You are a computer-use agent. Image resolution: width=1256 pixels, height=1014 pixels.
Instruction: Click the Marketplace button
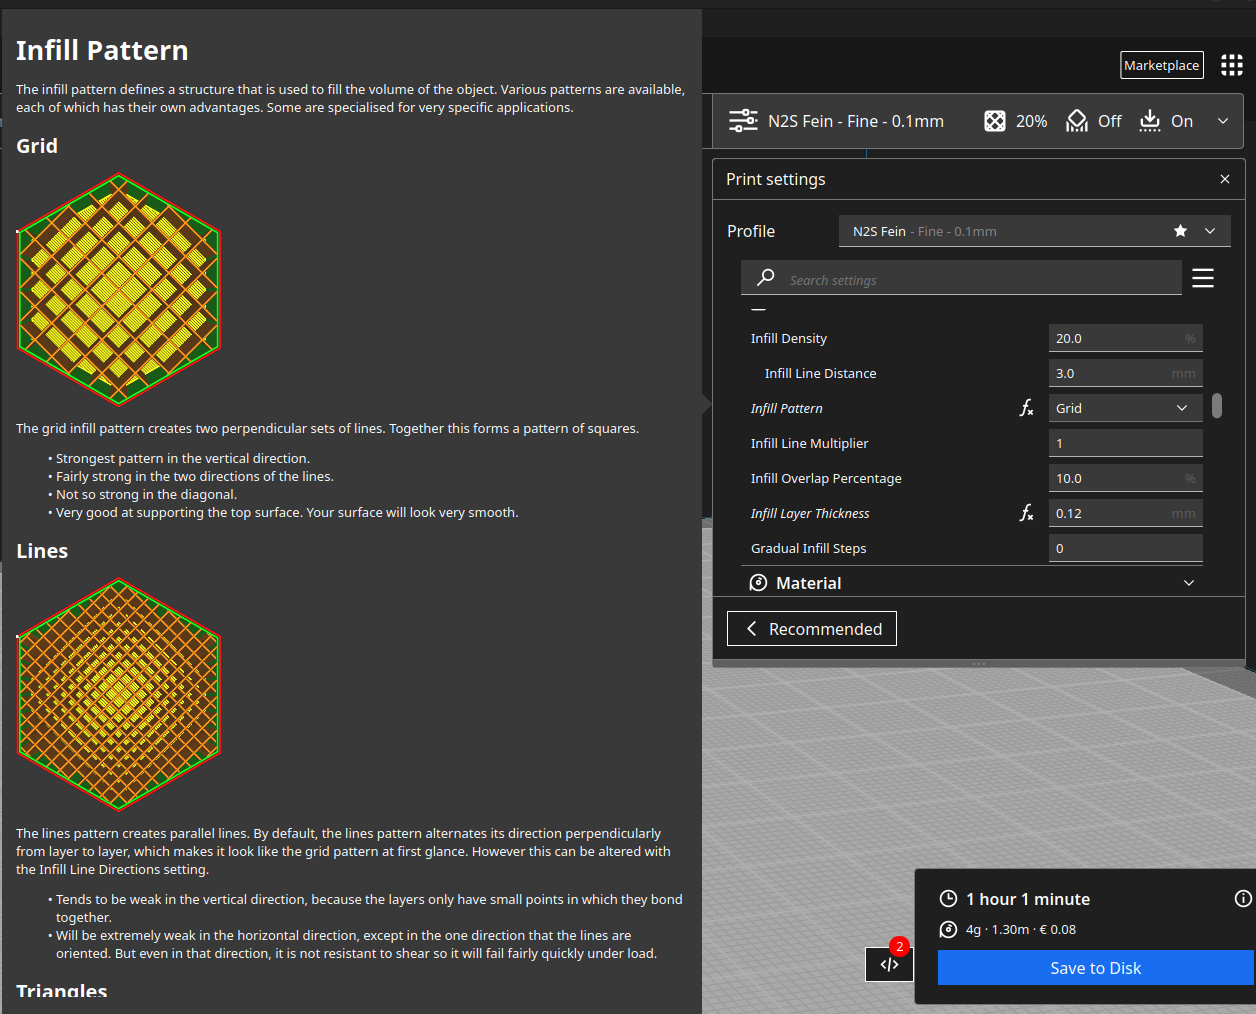(x=1161, y=65)
